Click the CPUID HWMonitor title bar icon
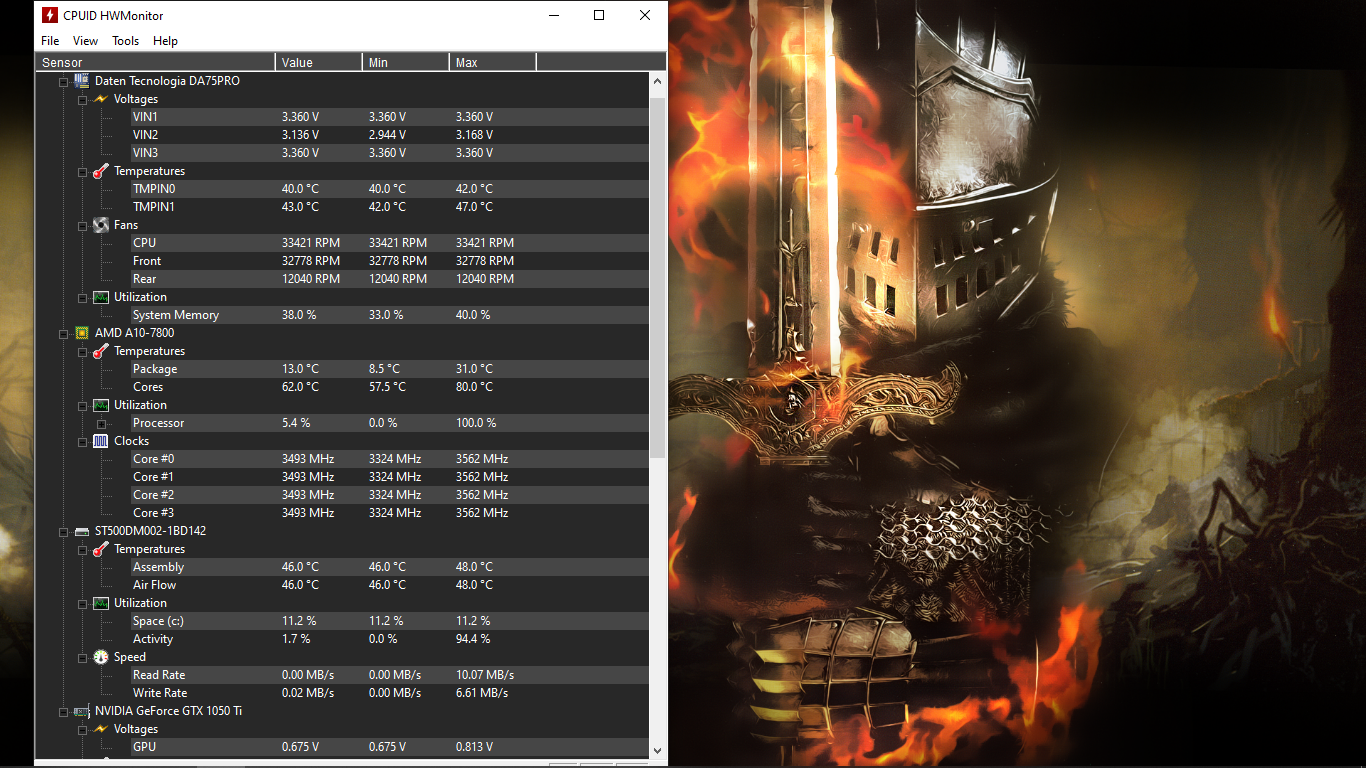The image size is (1366, 768). (x=50, y=15)
